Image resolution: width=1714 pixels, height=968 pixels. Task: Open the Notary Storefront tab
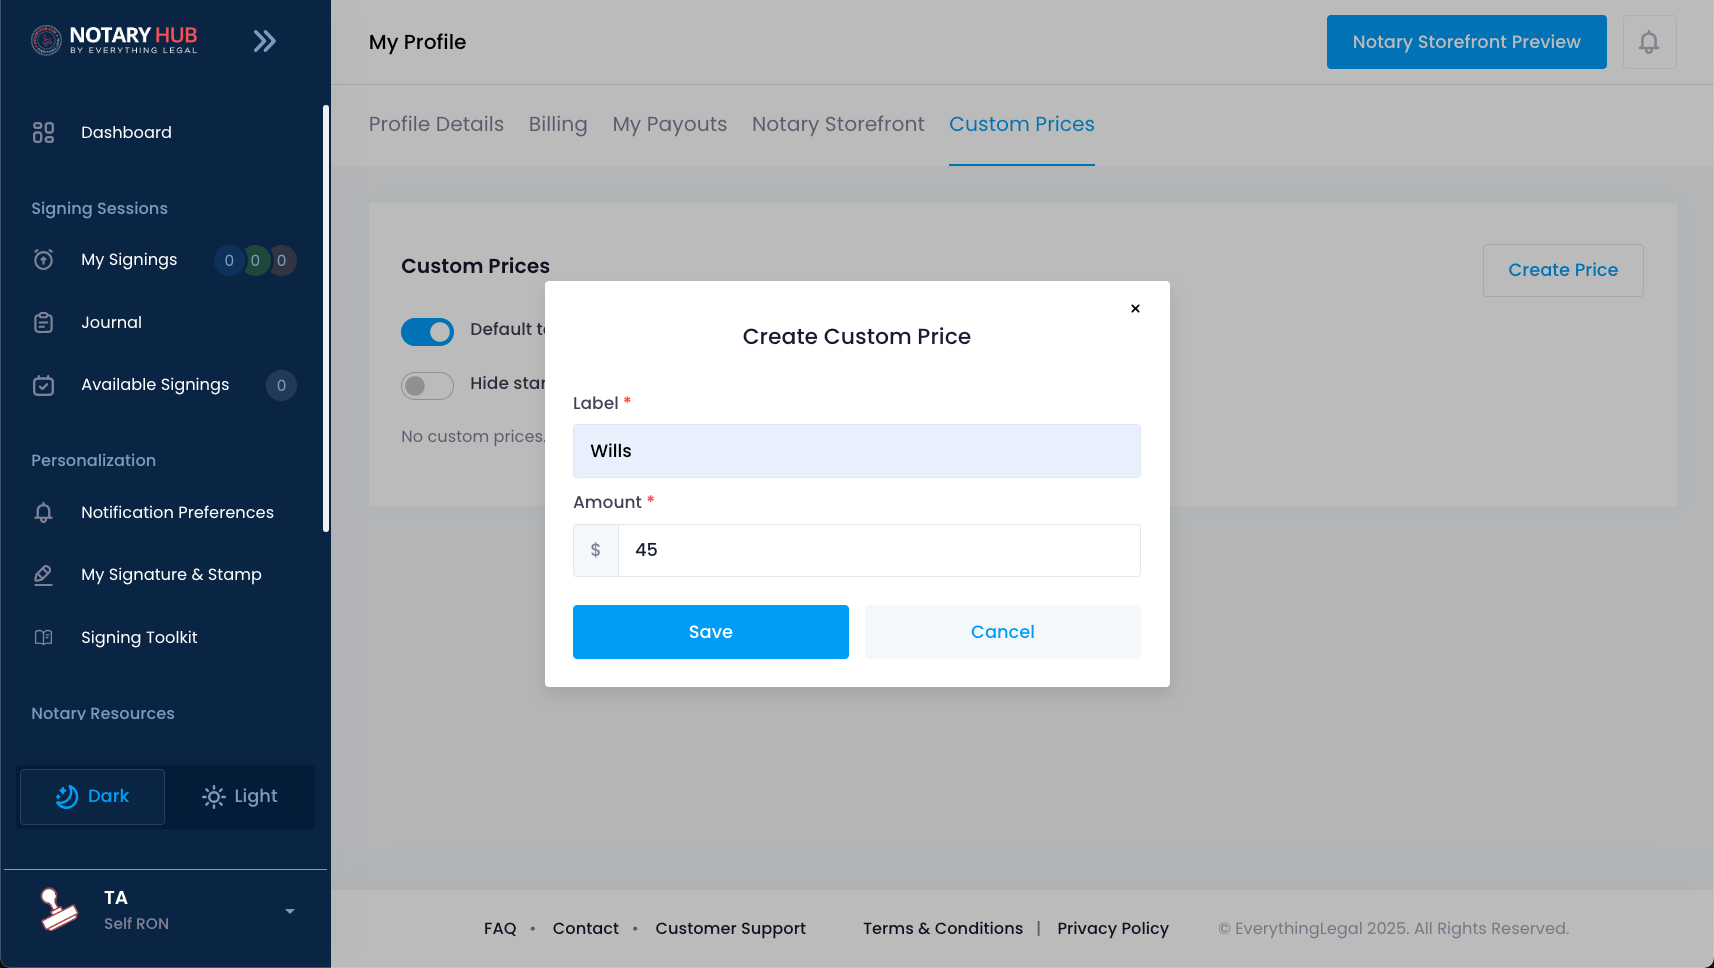click(x=838, y=124)
